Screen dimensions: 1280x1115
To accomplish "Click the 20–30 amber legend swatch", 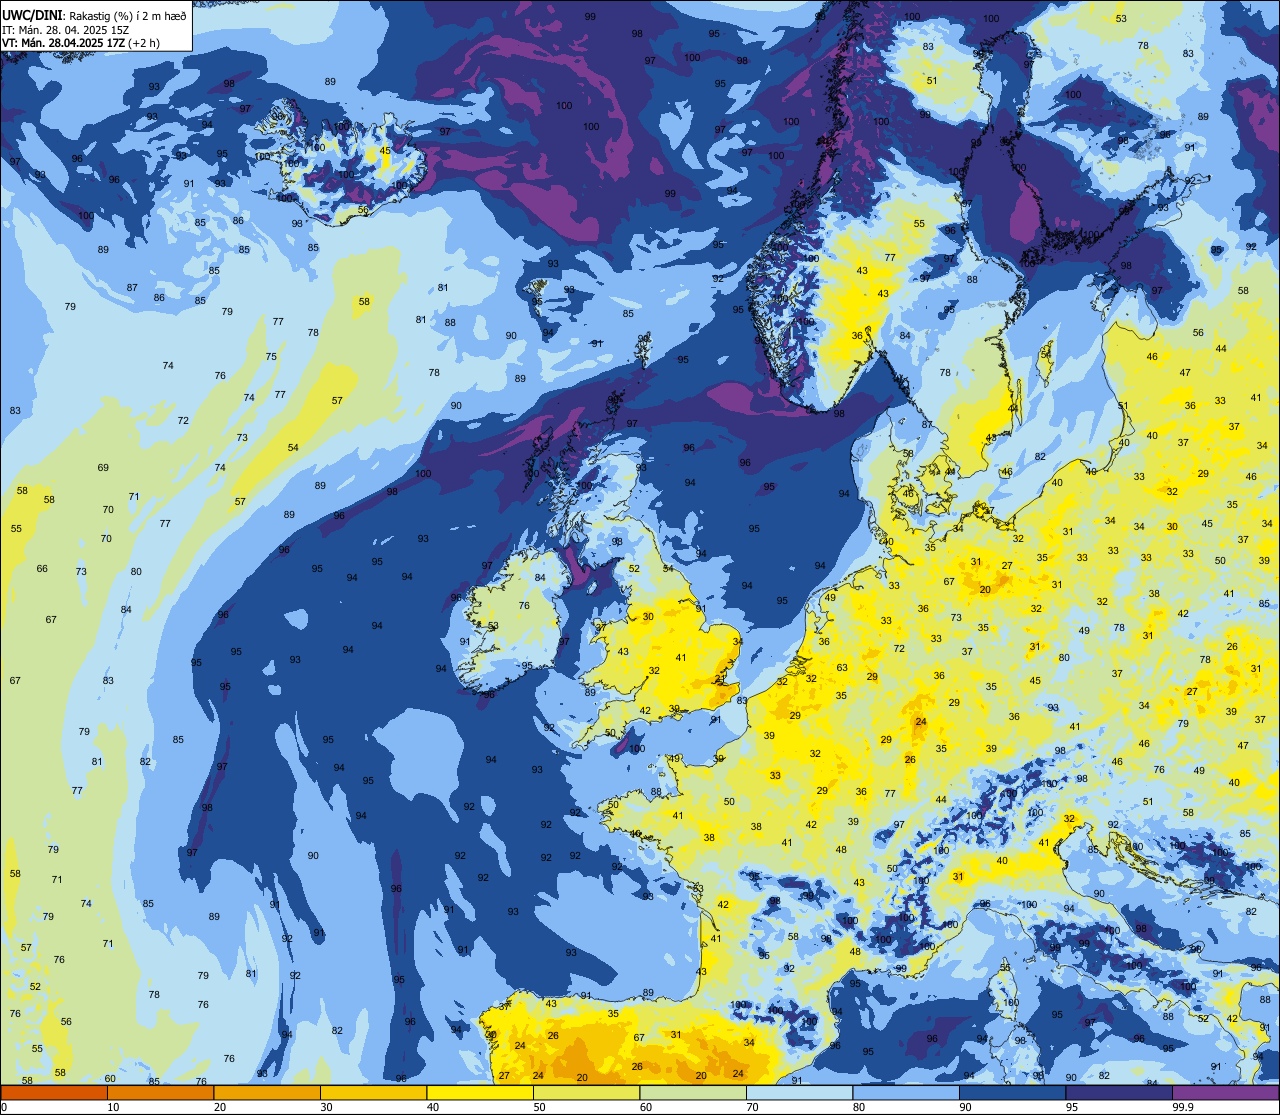I will pos(267,1092).
